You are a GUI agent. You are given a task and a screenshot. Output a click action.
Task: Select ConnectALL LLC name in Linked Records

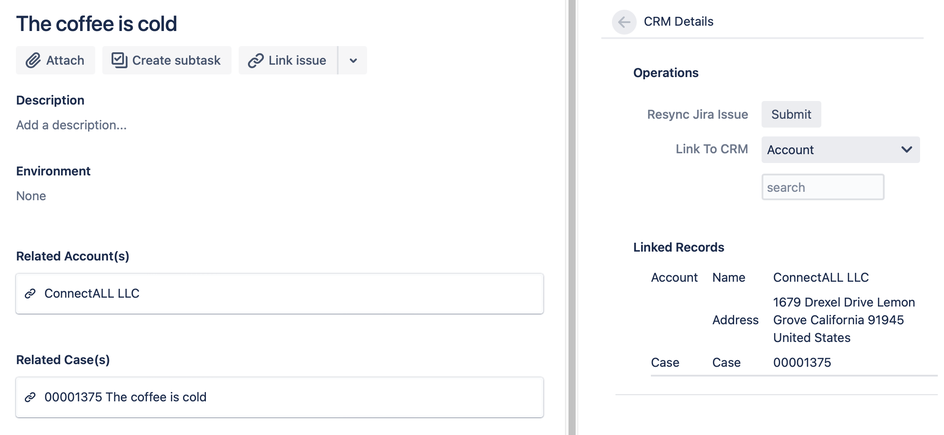coord(821,277)
